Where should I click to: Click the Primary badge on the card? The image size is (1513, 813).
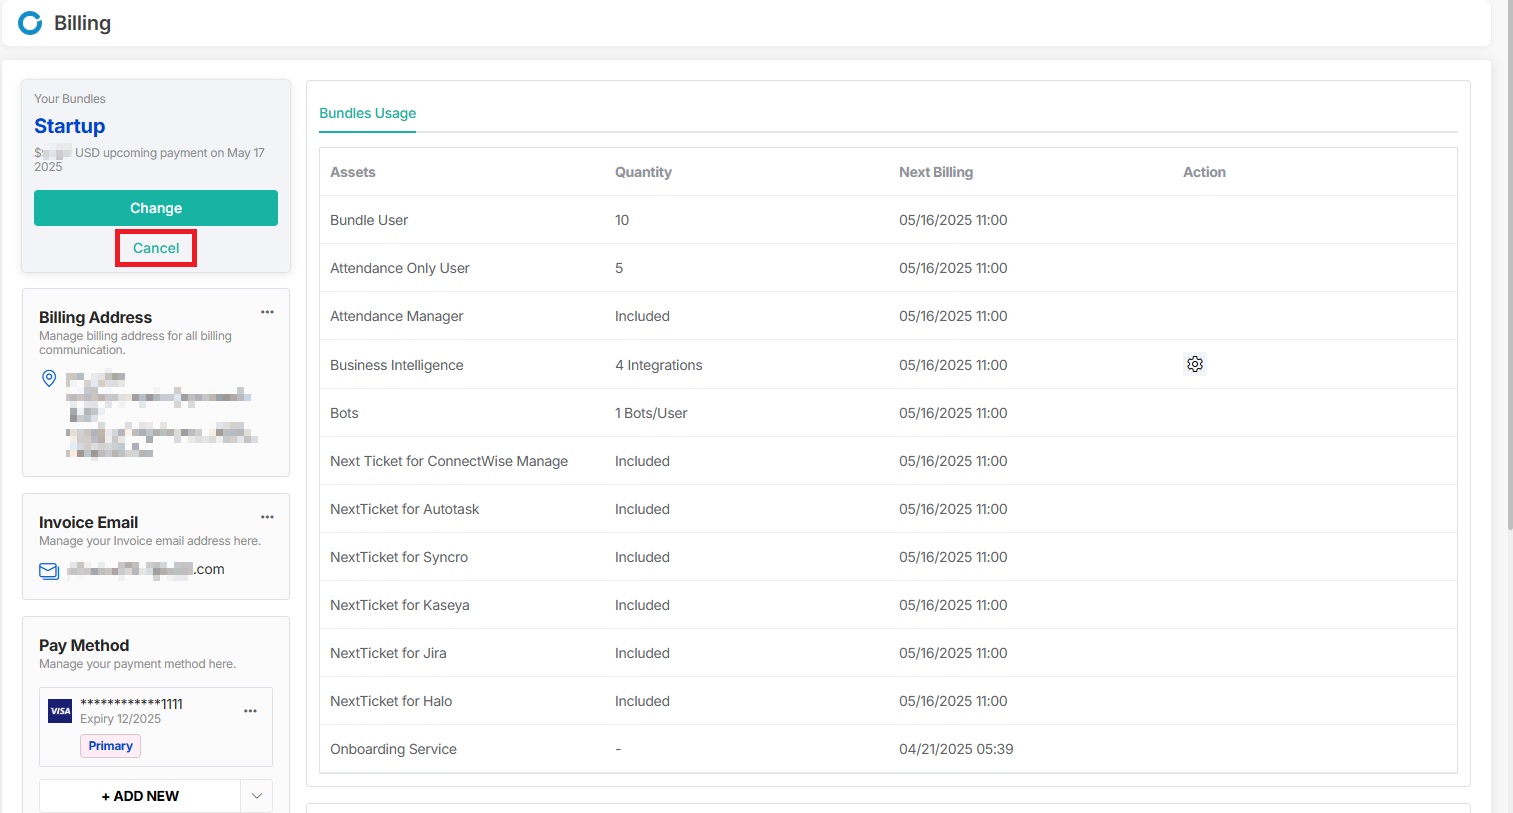click(110, 746)
